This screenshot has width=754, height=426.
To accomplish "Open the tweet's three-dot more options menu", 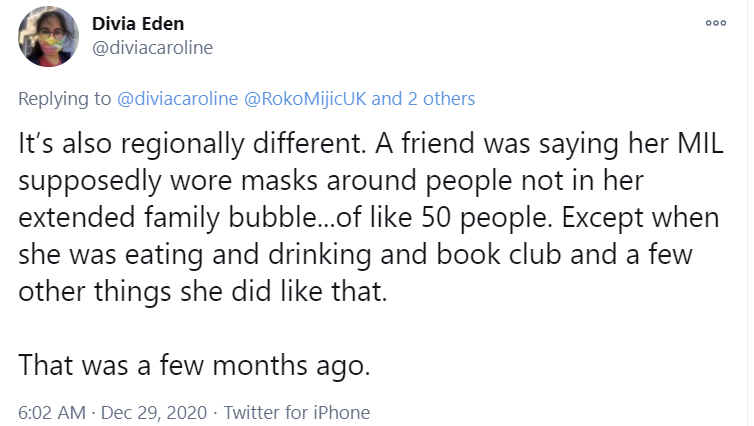I will pos(715,23).
